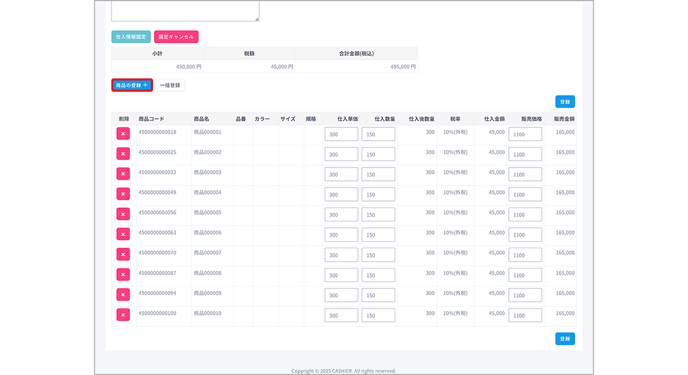Screen dimensions: 688x375
Task: Click the 商品の登録 + button
Action: click(x=132, y=85)
